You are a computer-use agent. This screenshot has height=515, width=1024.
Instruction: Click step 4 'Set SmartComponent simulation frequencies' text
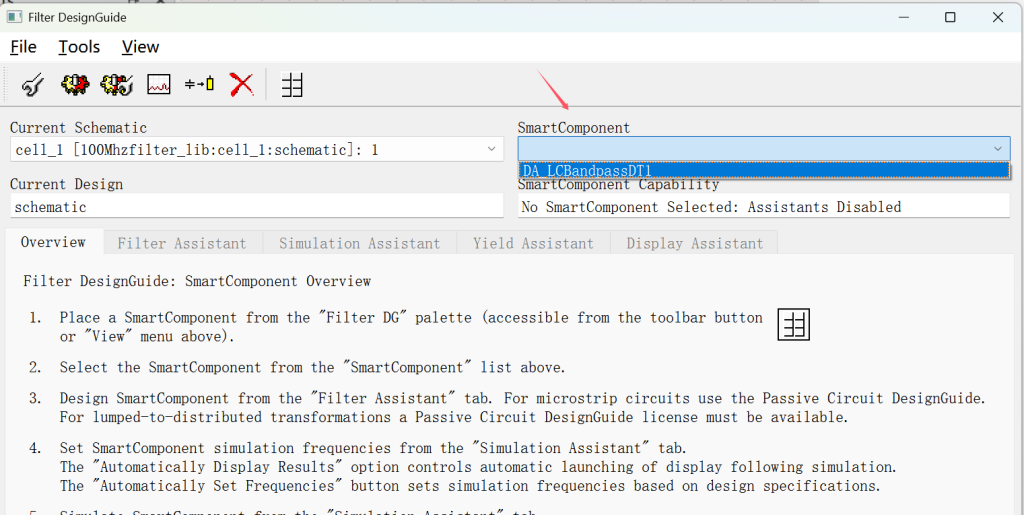(x=373, y=448)
